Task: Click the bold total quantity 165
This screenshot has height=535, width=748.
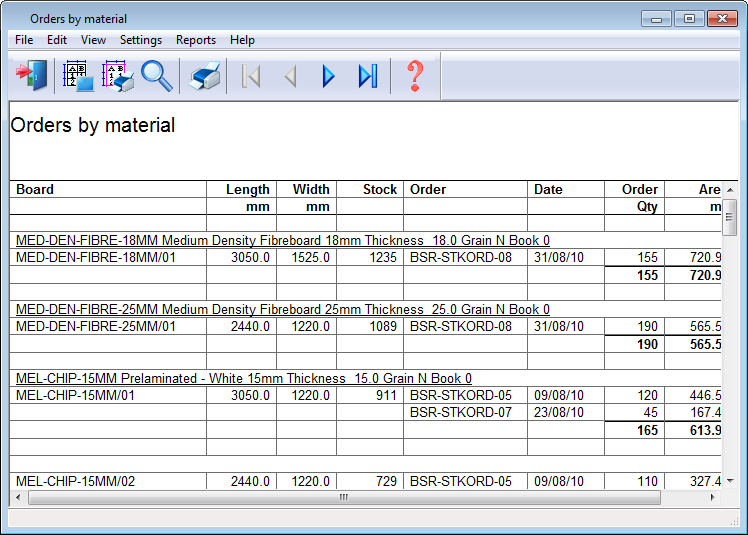Action: (647, 430)
